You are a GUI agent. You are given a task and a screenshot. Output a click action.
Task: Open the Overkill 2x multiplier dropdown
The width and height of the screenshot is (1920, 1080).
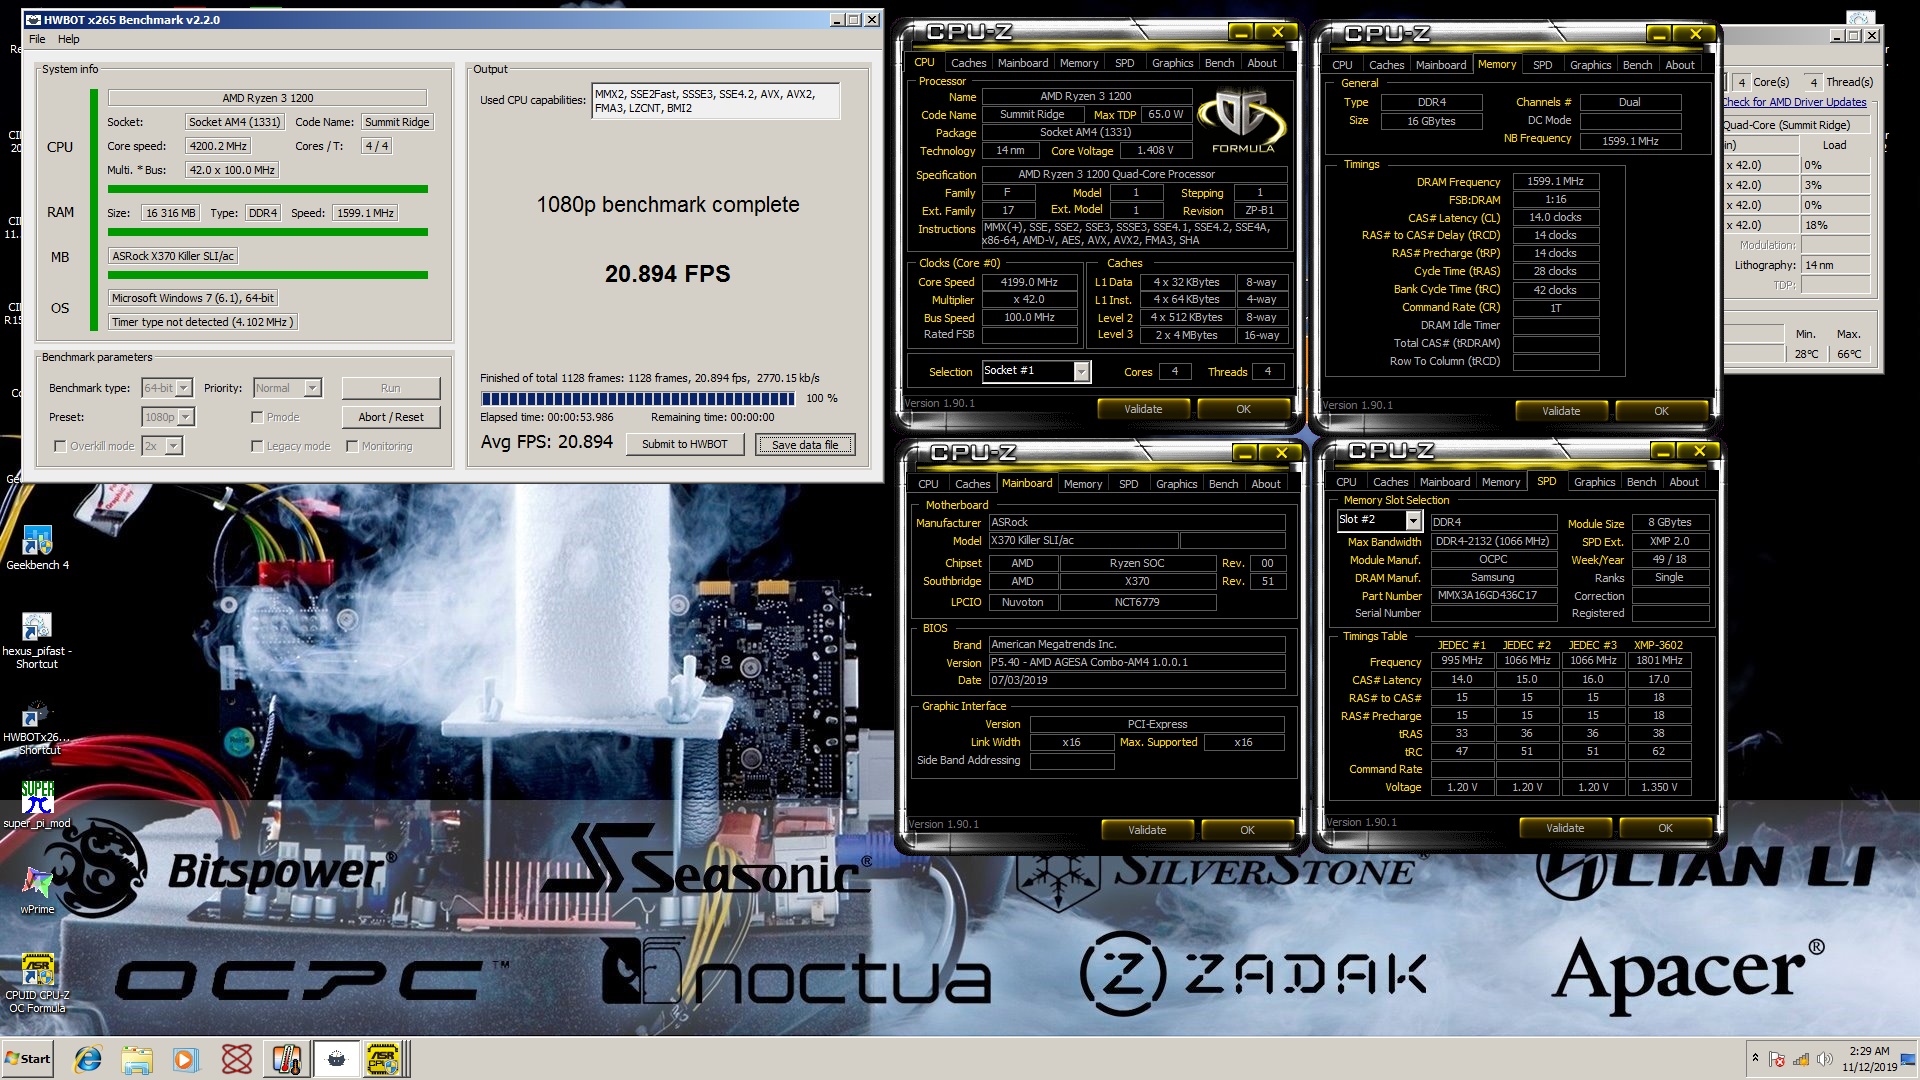162,446
